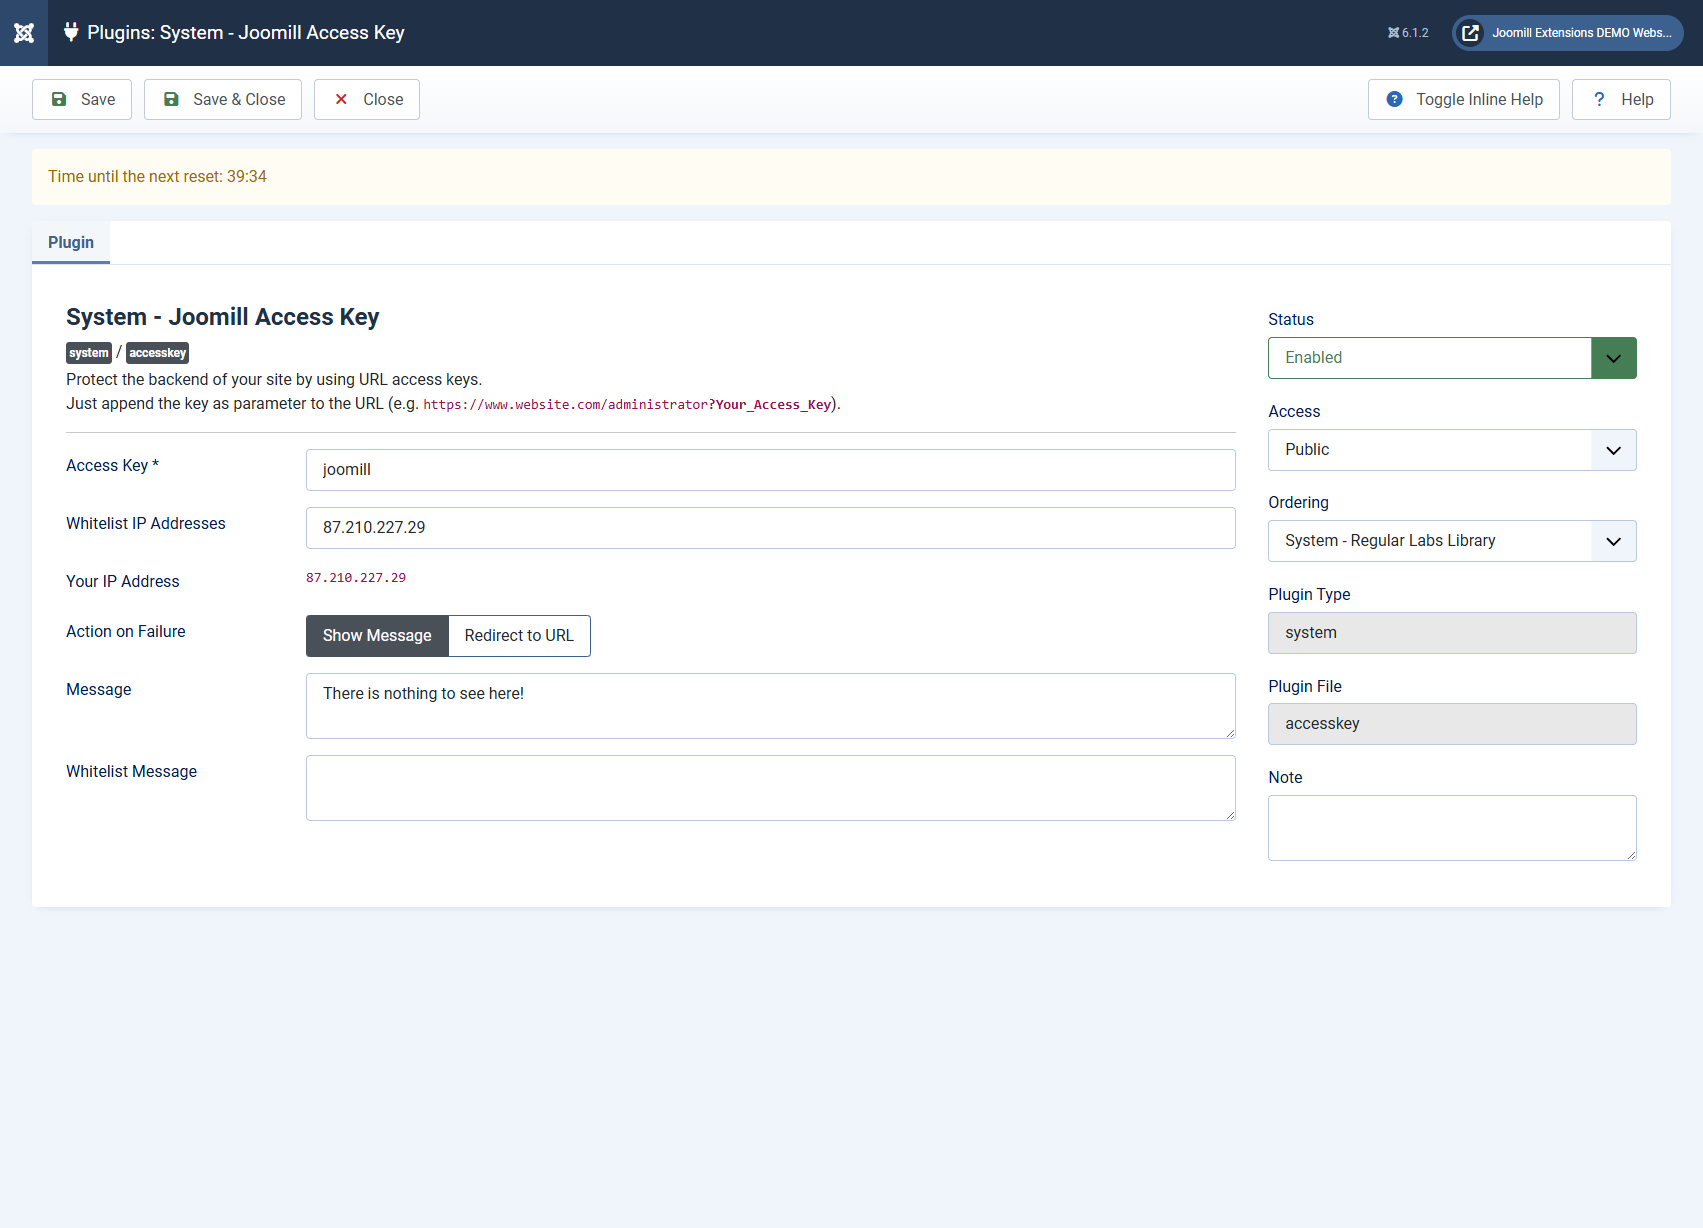The height and width of the screenshot is (1228, 1703).
Task: Click the 'Whitelist Message' label
Action: (x=132, y=772)
